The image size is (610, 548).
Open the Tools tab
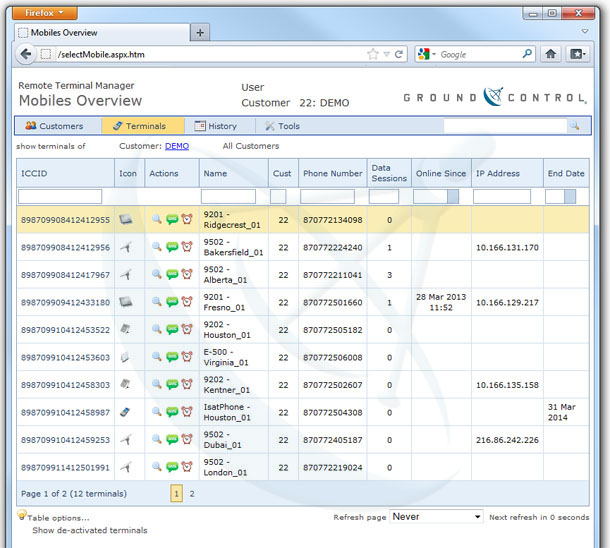pos(282,126)
